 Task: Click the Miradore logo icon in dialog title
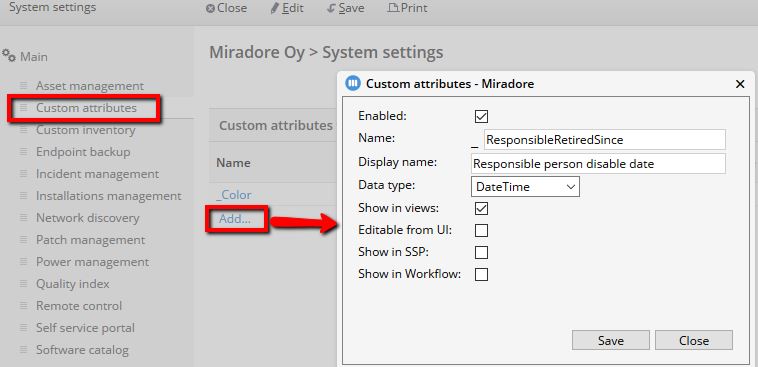(353, 84)
